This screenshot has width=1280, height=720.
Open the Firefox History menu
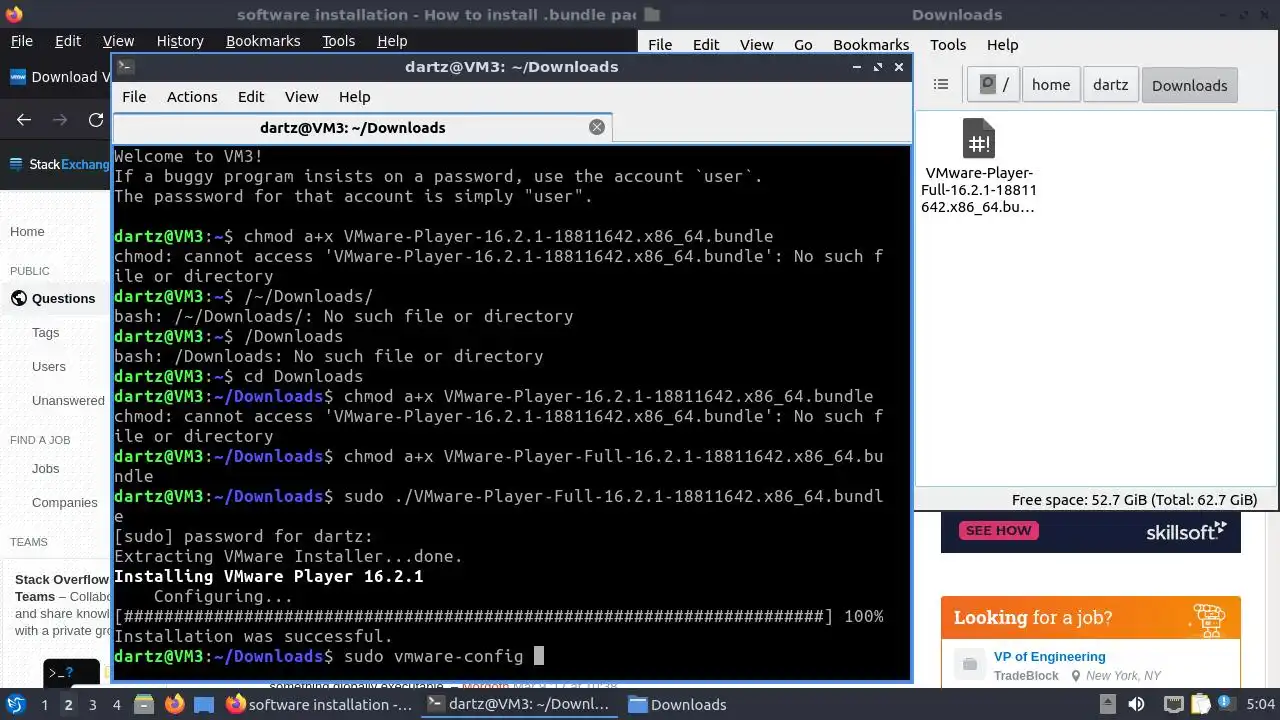pyautogui.click(x=180, y=41)
